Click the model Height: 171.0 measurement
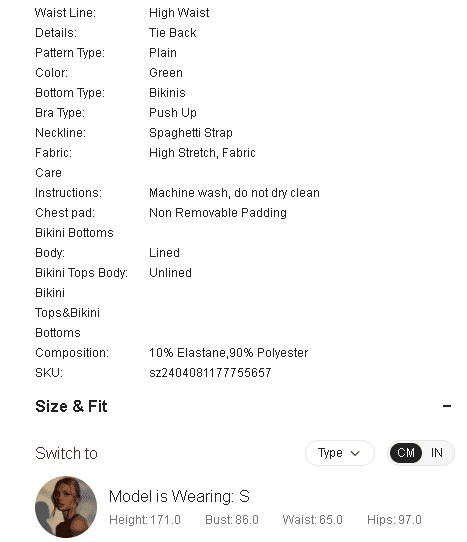This screenshot has width=467, height=542. click(145, 520)
